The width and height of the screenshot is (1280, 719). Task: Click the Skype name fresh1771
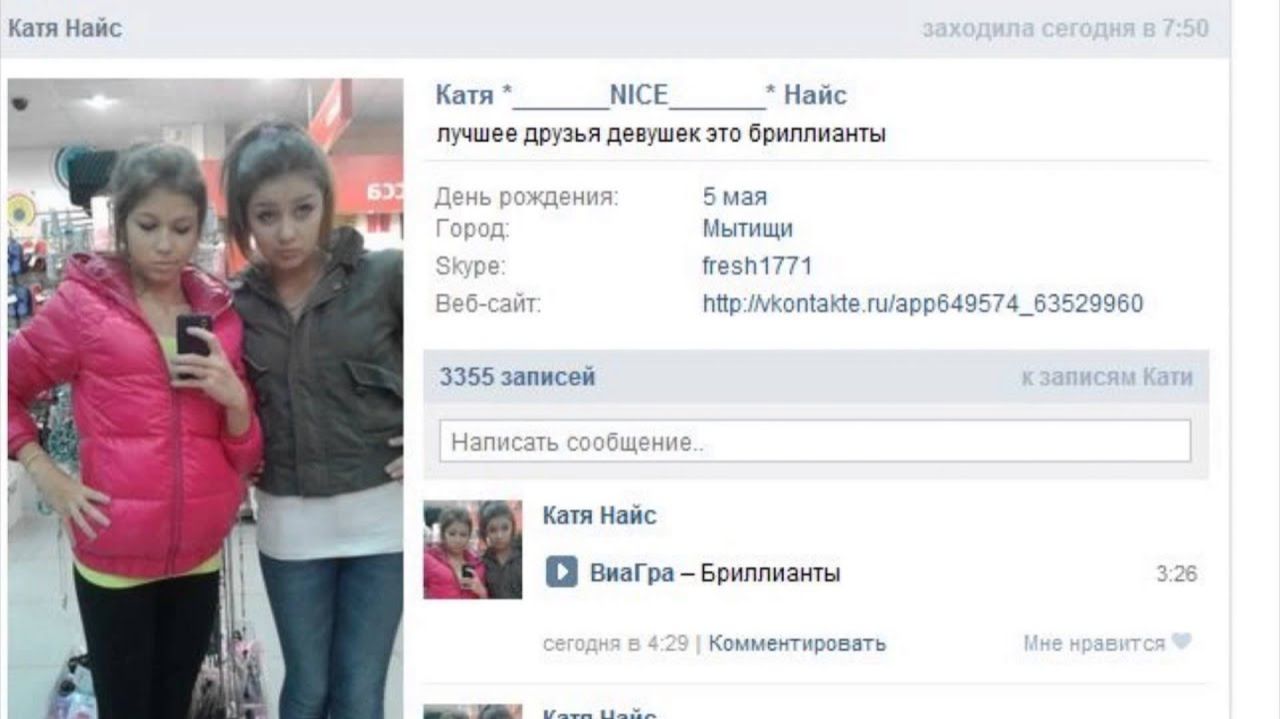tap(757, 266)
